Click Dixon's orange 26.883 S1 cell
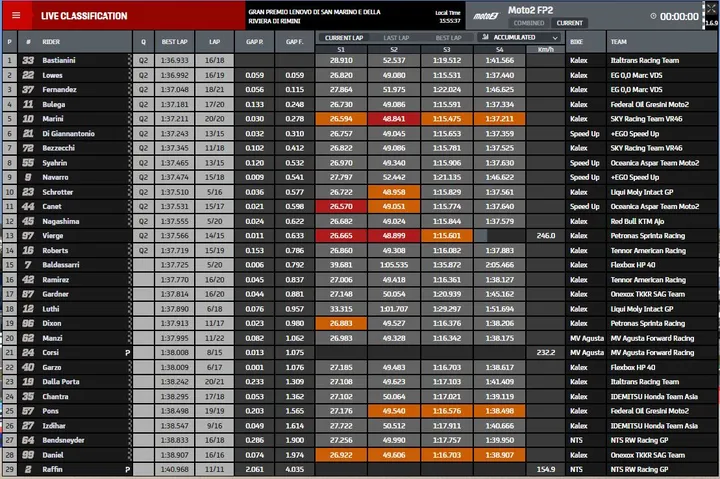This screenshot has width=720, height=479. [x=341, y=323]
